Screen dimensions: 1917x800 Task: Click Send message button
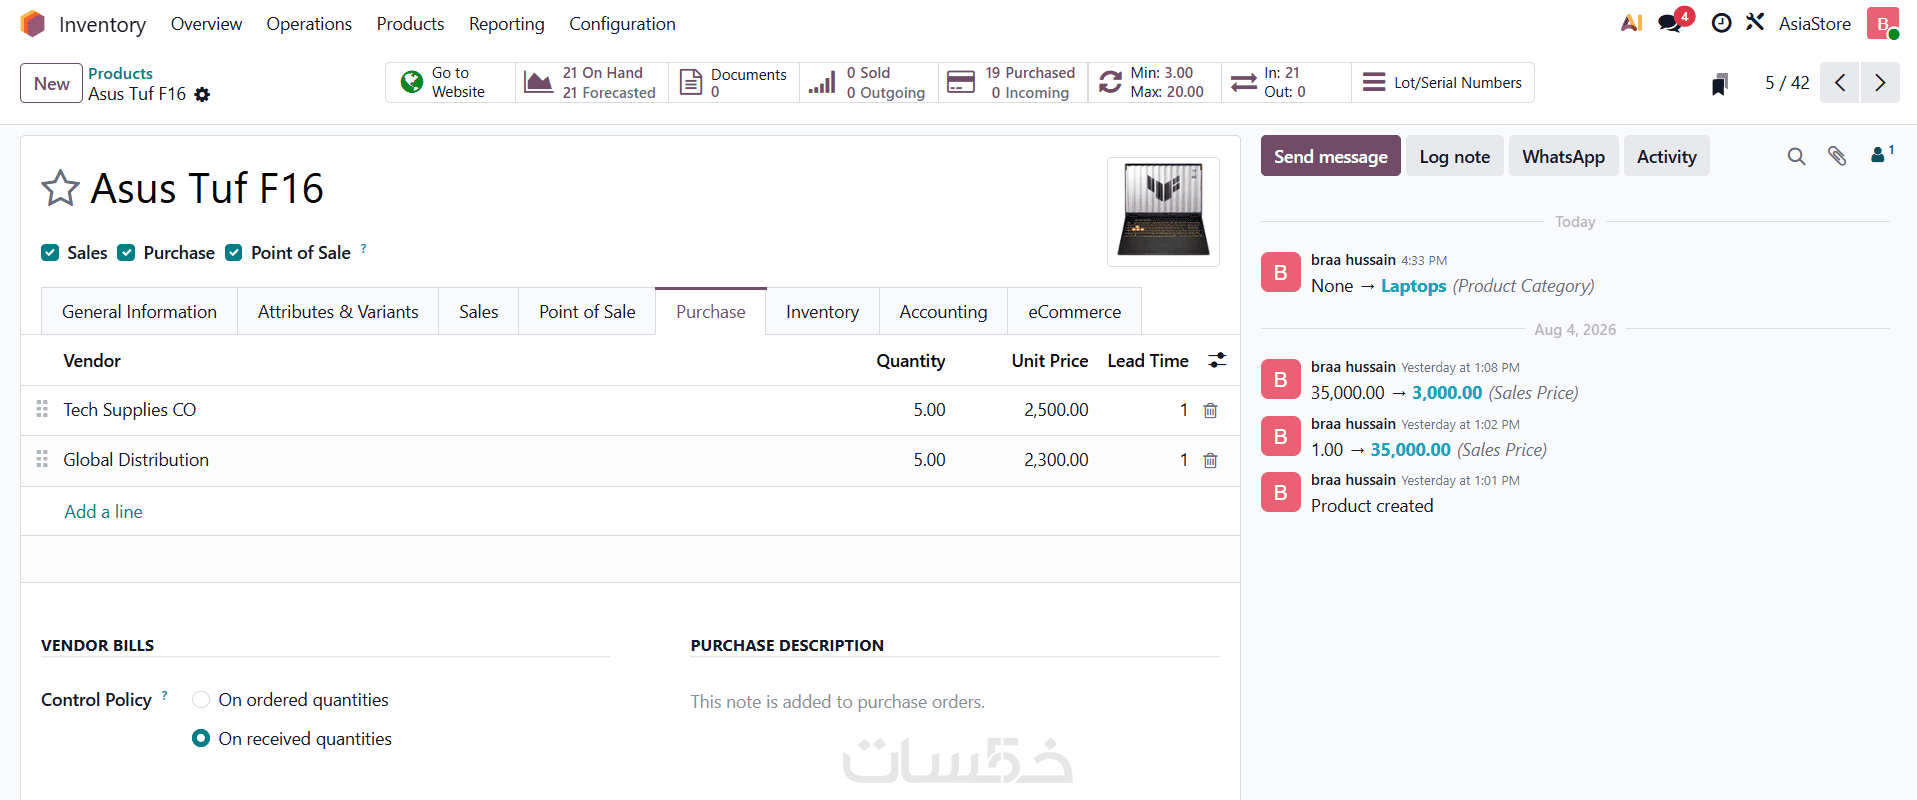pos(1330,156)
